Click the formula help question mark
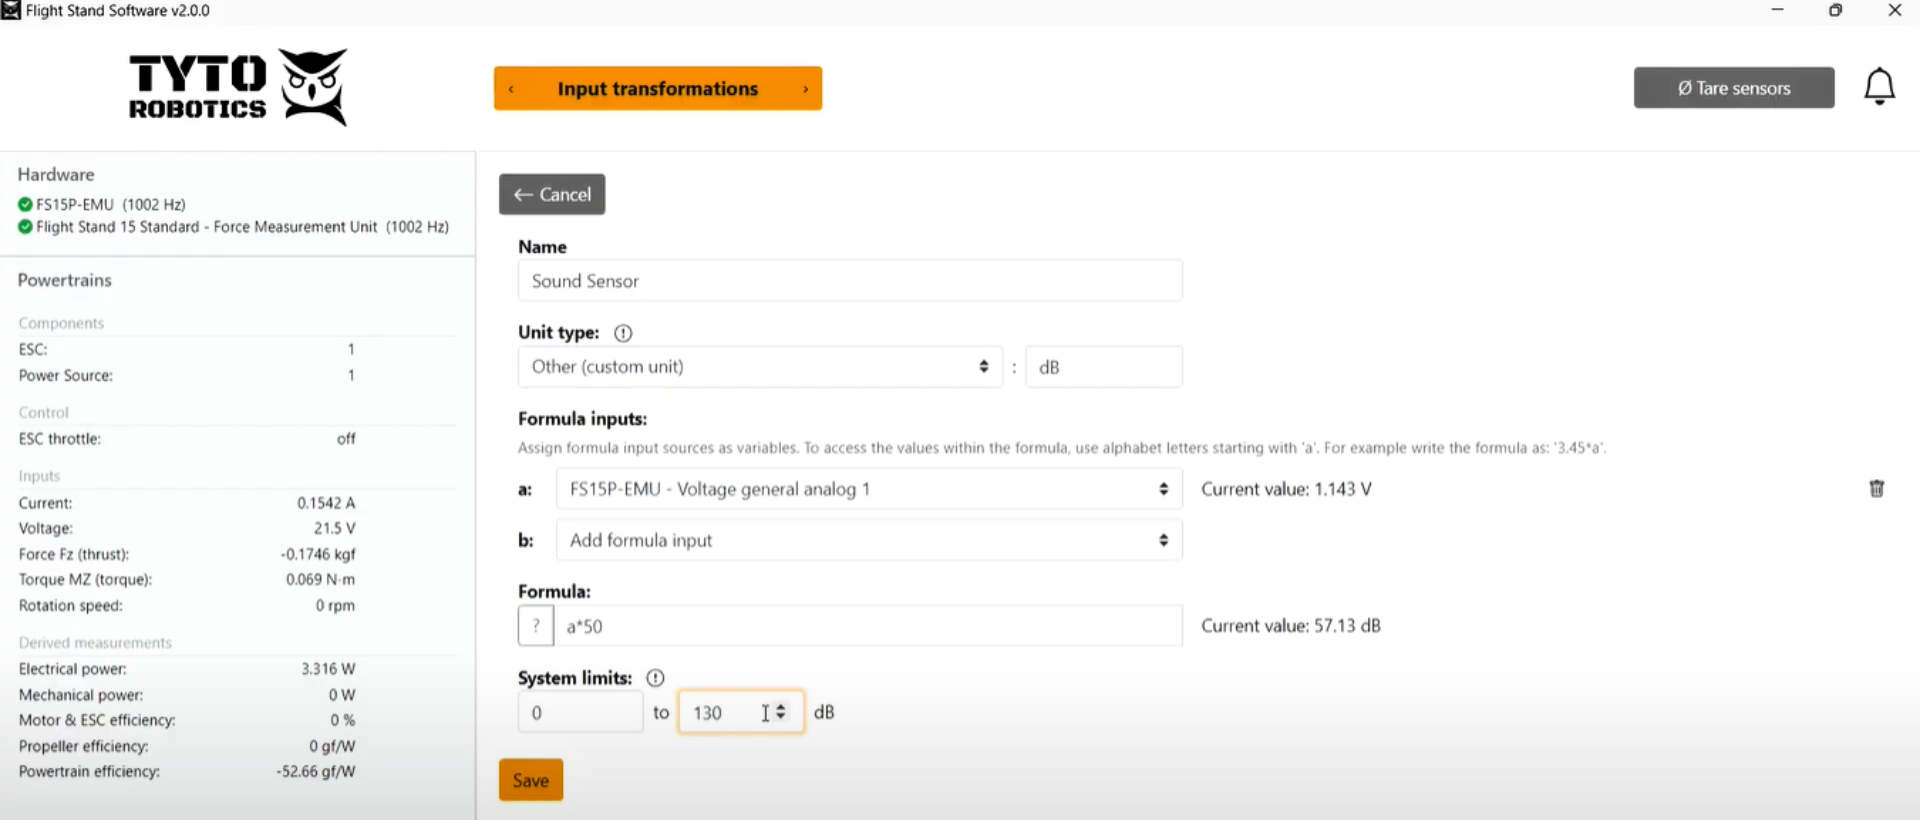 tap(536, 626)
